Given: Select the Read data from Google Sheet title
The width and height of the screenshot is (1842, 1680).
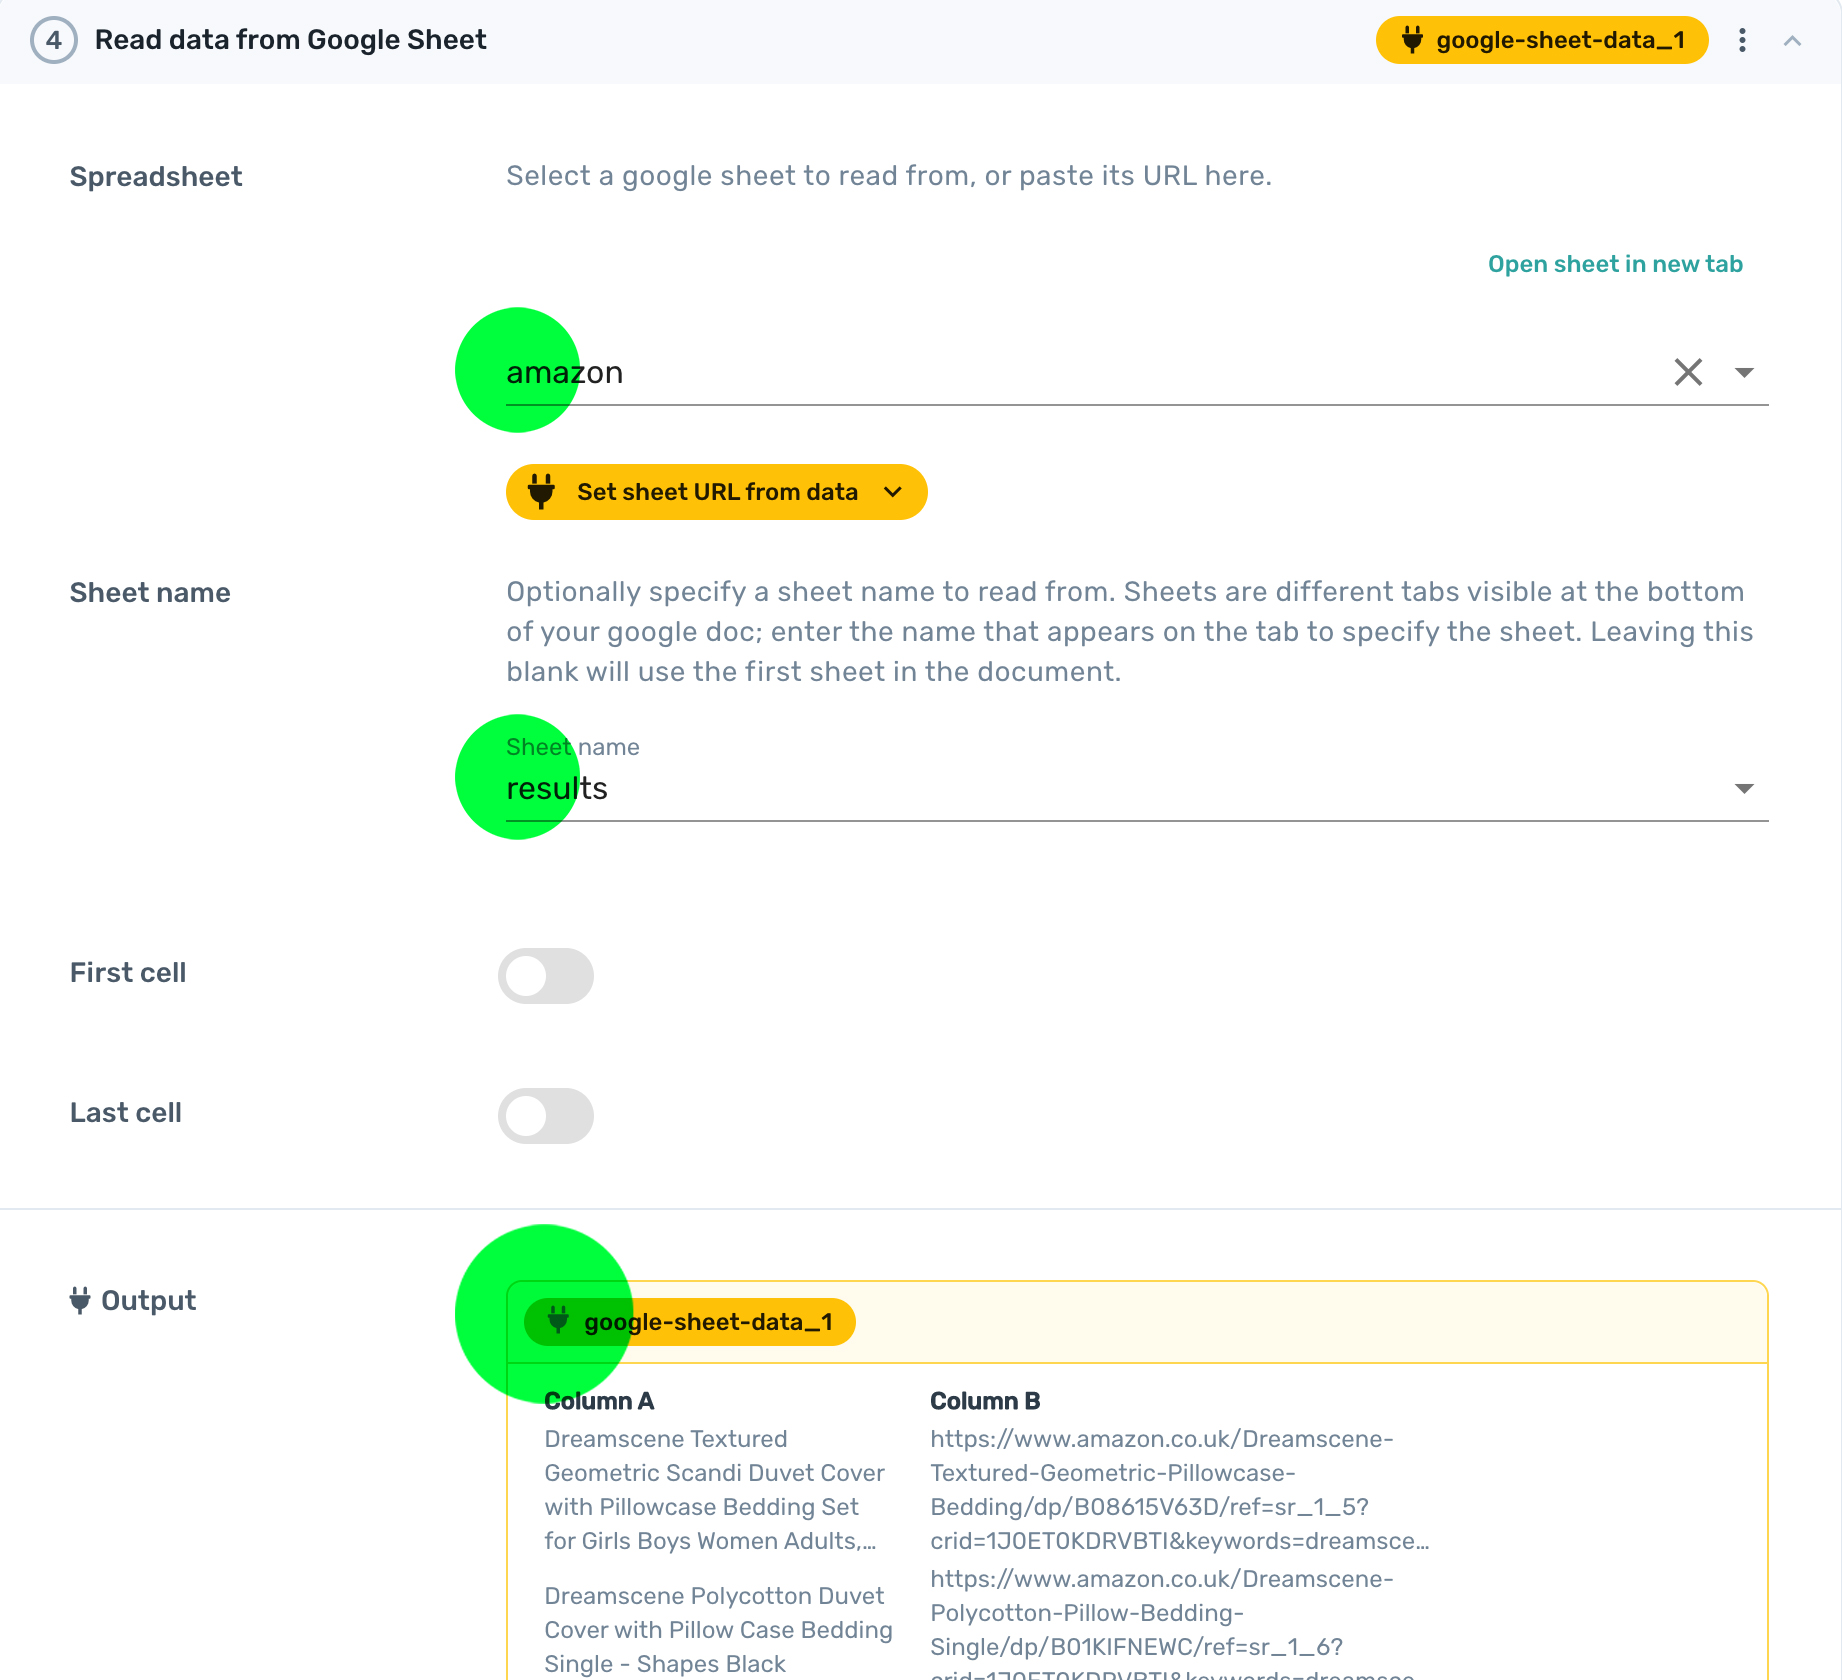Looking at the screenshot, I should pos(291,39).
